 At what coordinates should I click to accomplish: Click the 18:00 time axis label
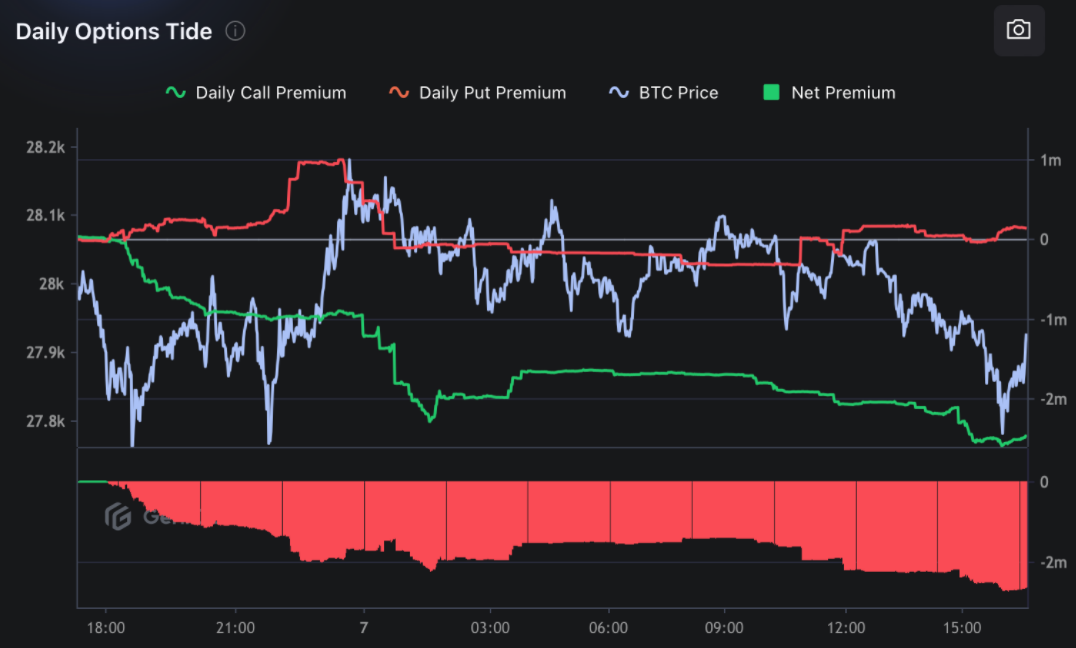click(106, 628)
